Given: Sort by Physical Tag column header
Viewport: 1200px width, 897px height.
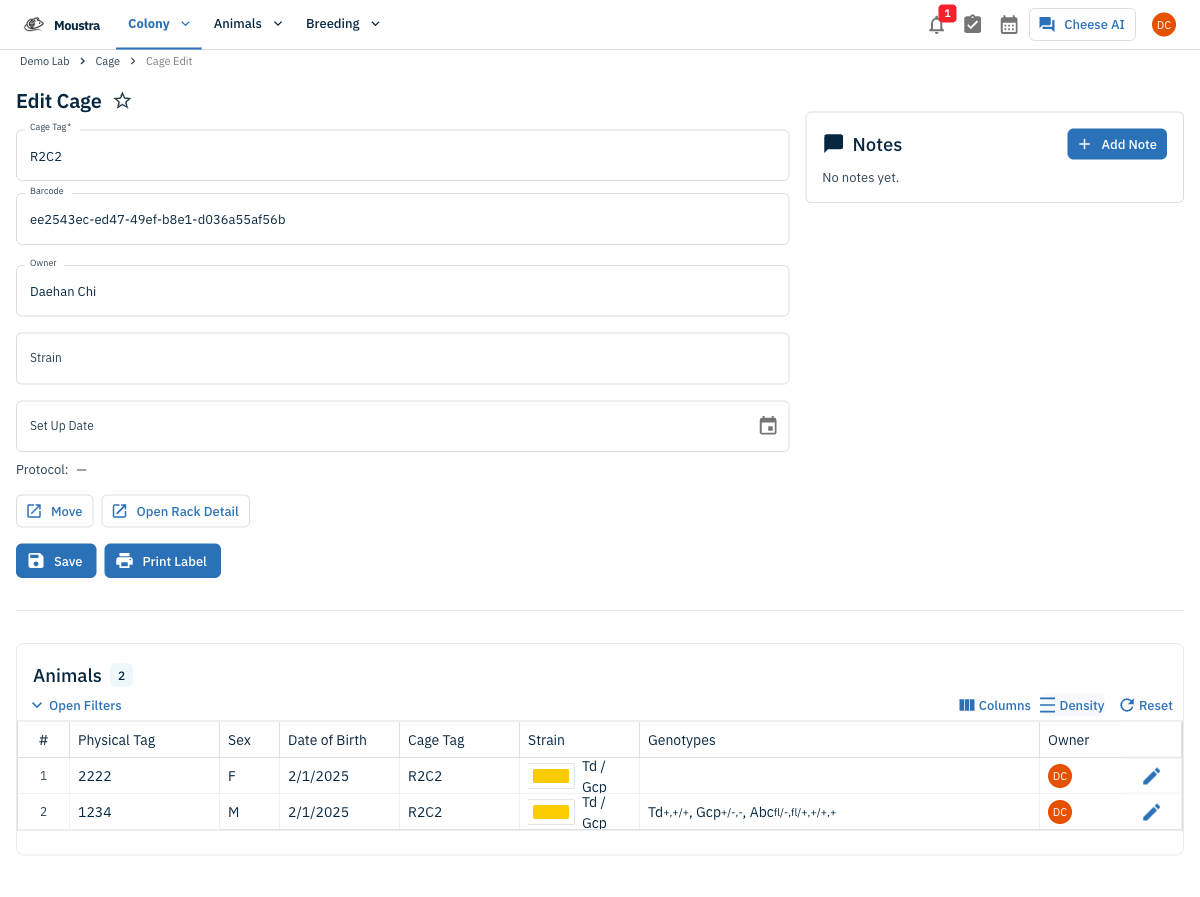Looking at the screenshot, I should coord(144,740).
